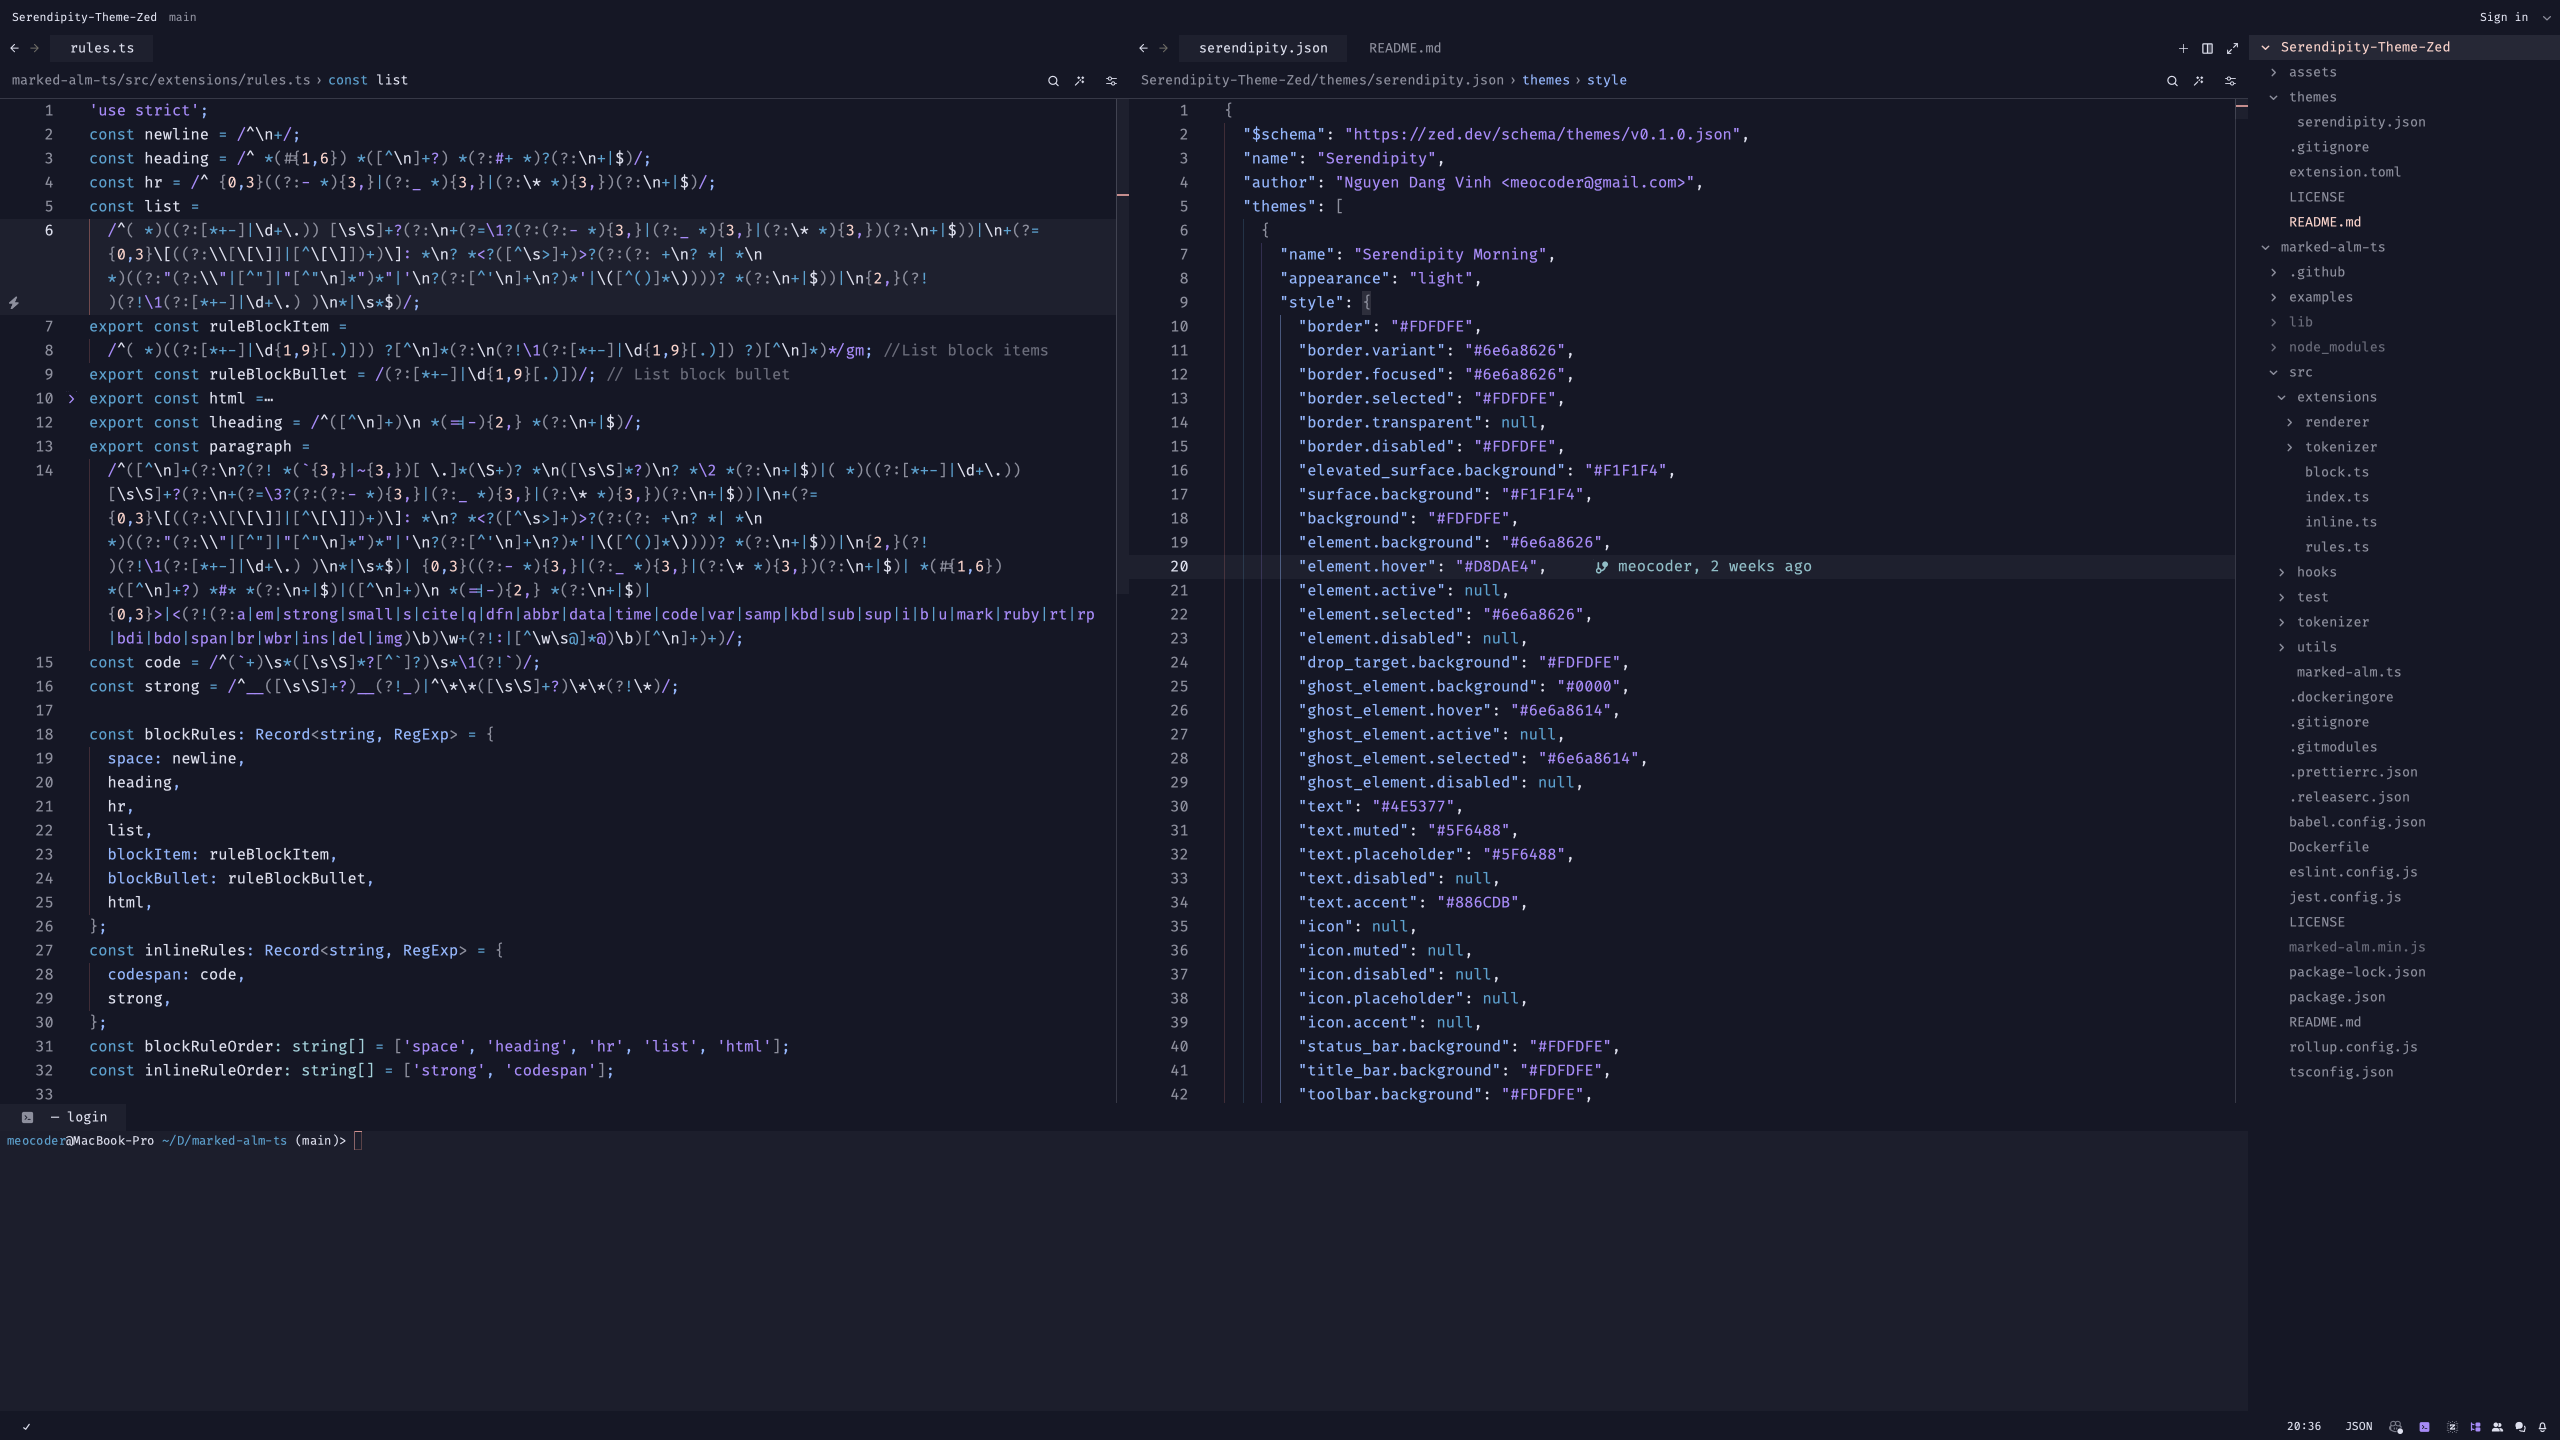This screenshot has height=1440, width=2560.
Task: Split the pane using the split icon
Action: pyautogui.click(x=2208, y=48)
